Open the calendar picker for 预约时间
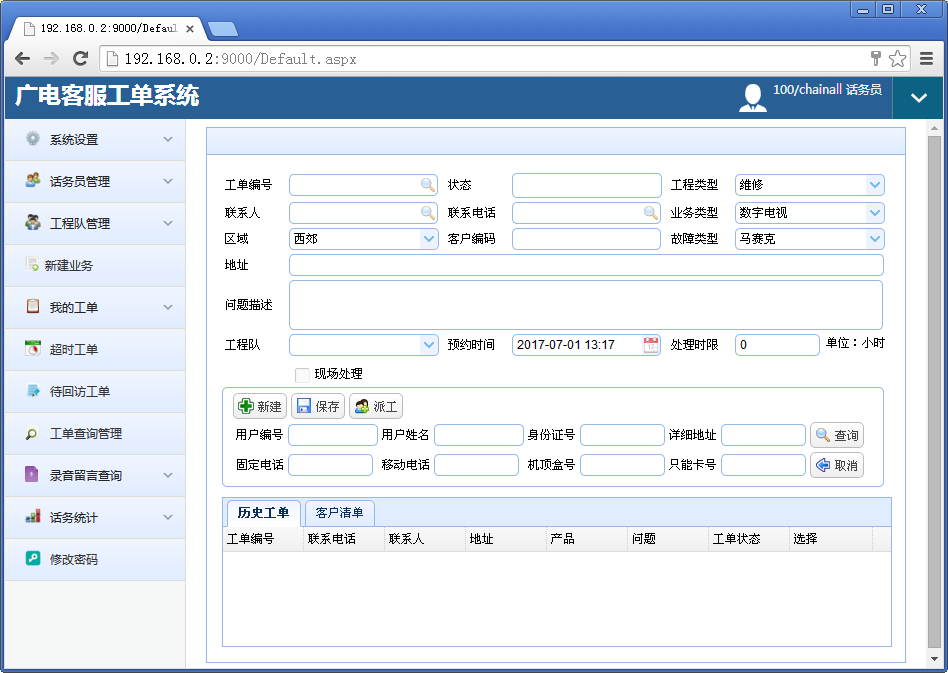 coord(650,345)
